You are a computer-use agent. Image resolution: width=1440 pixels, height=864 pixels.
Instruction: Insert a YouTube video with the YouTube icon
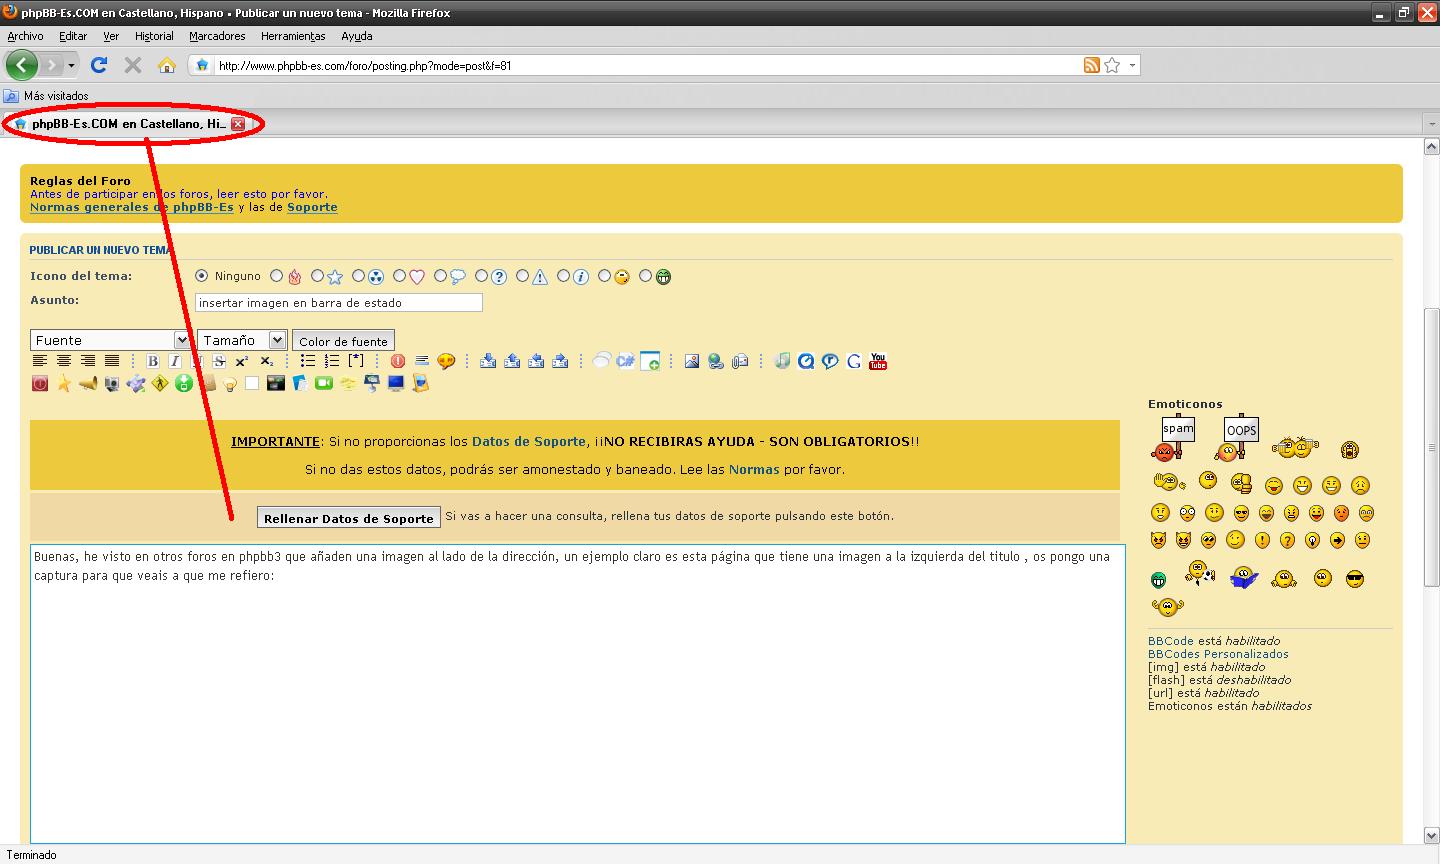tap(878, 362)
